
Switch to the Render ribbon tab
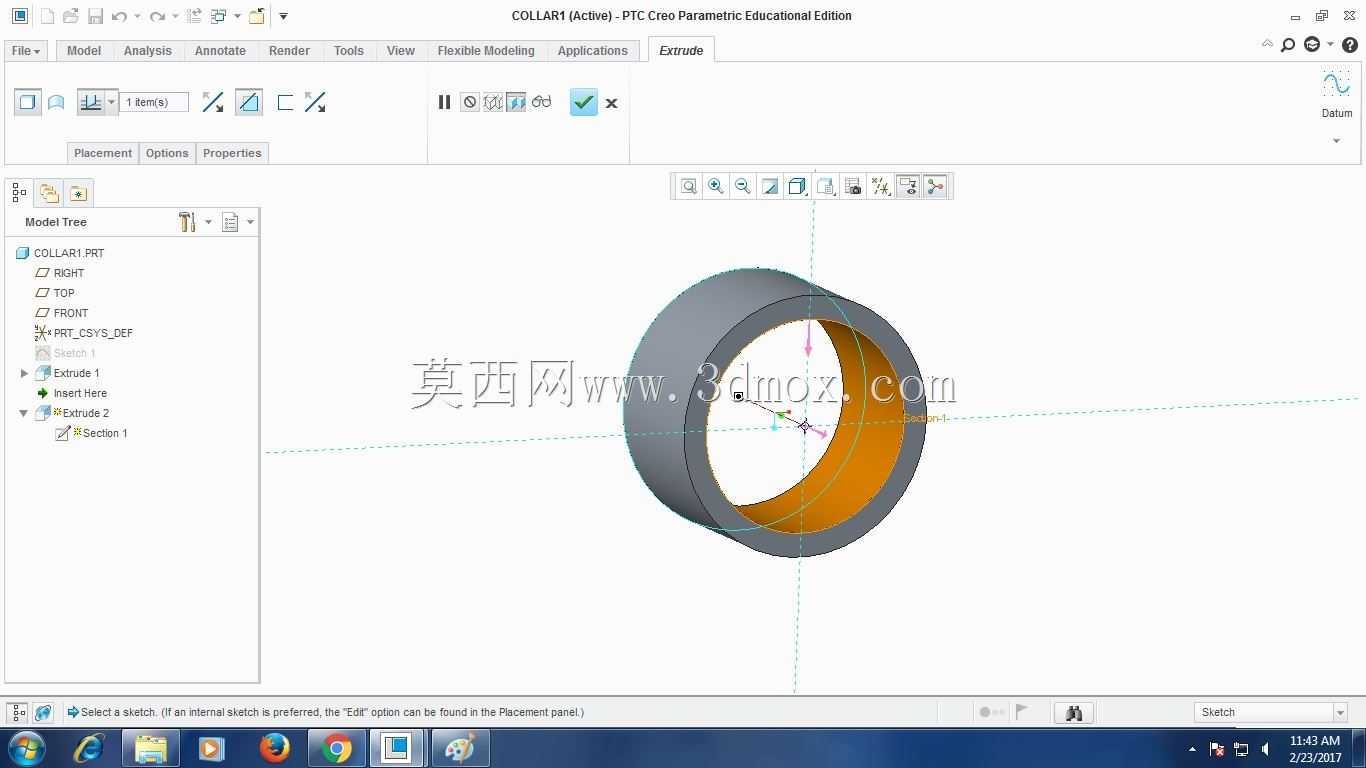click(x=289, y=50)
